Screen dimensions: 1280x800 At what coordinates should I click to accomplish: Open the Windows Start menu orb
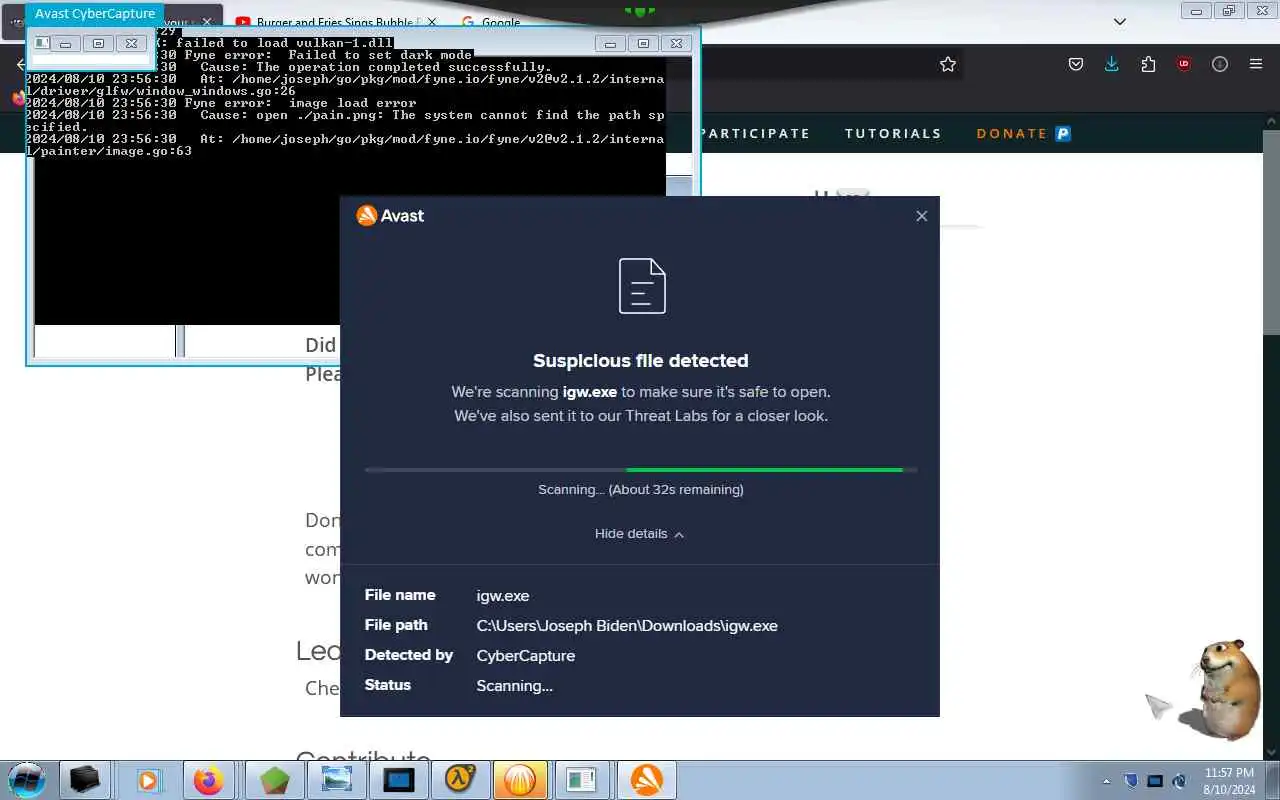click(27, 779)
